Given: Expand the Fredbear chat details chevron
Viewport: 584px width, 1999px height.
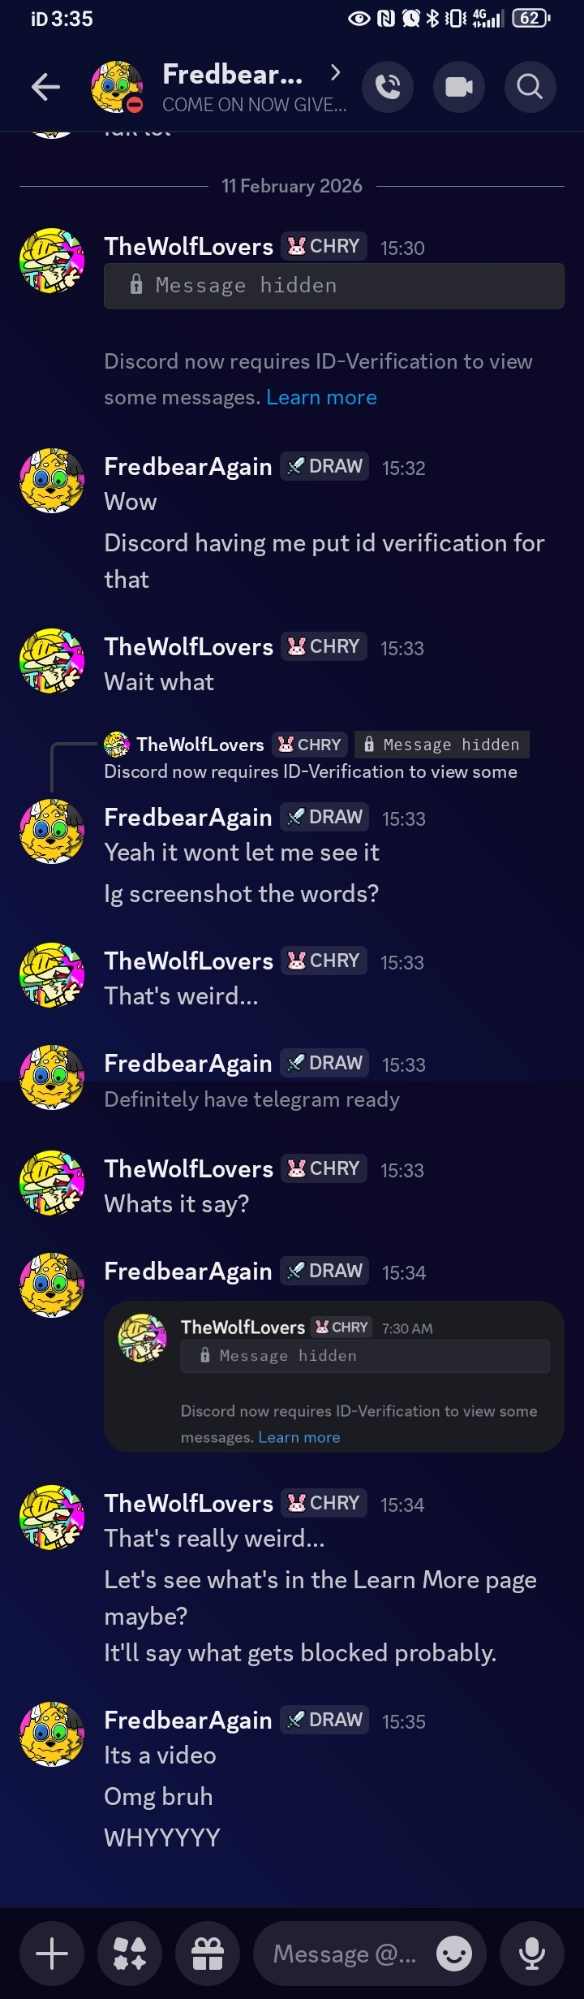Looking at the screenshot, I should pyautogui.click(x=335, y=72).
